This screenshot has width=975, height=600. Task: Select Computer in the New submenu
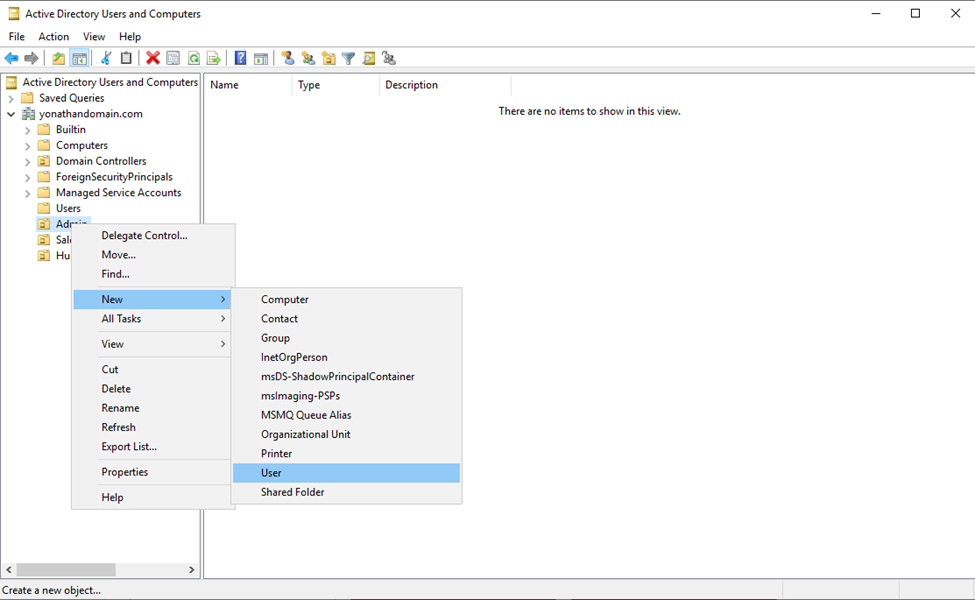click(346, 299)
